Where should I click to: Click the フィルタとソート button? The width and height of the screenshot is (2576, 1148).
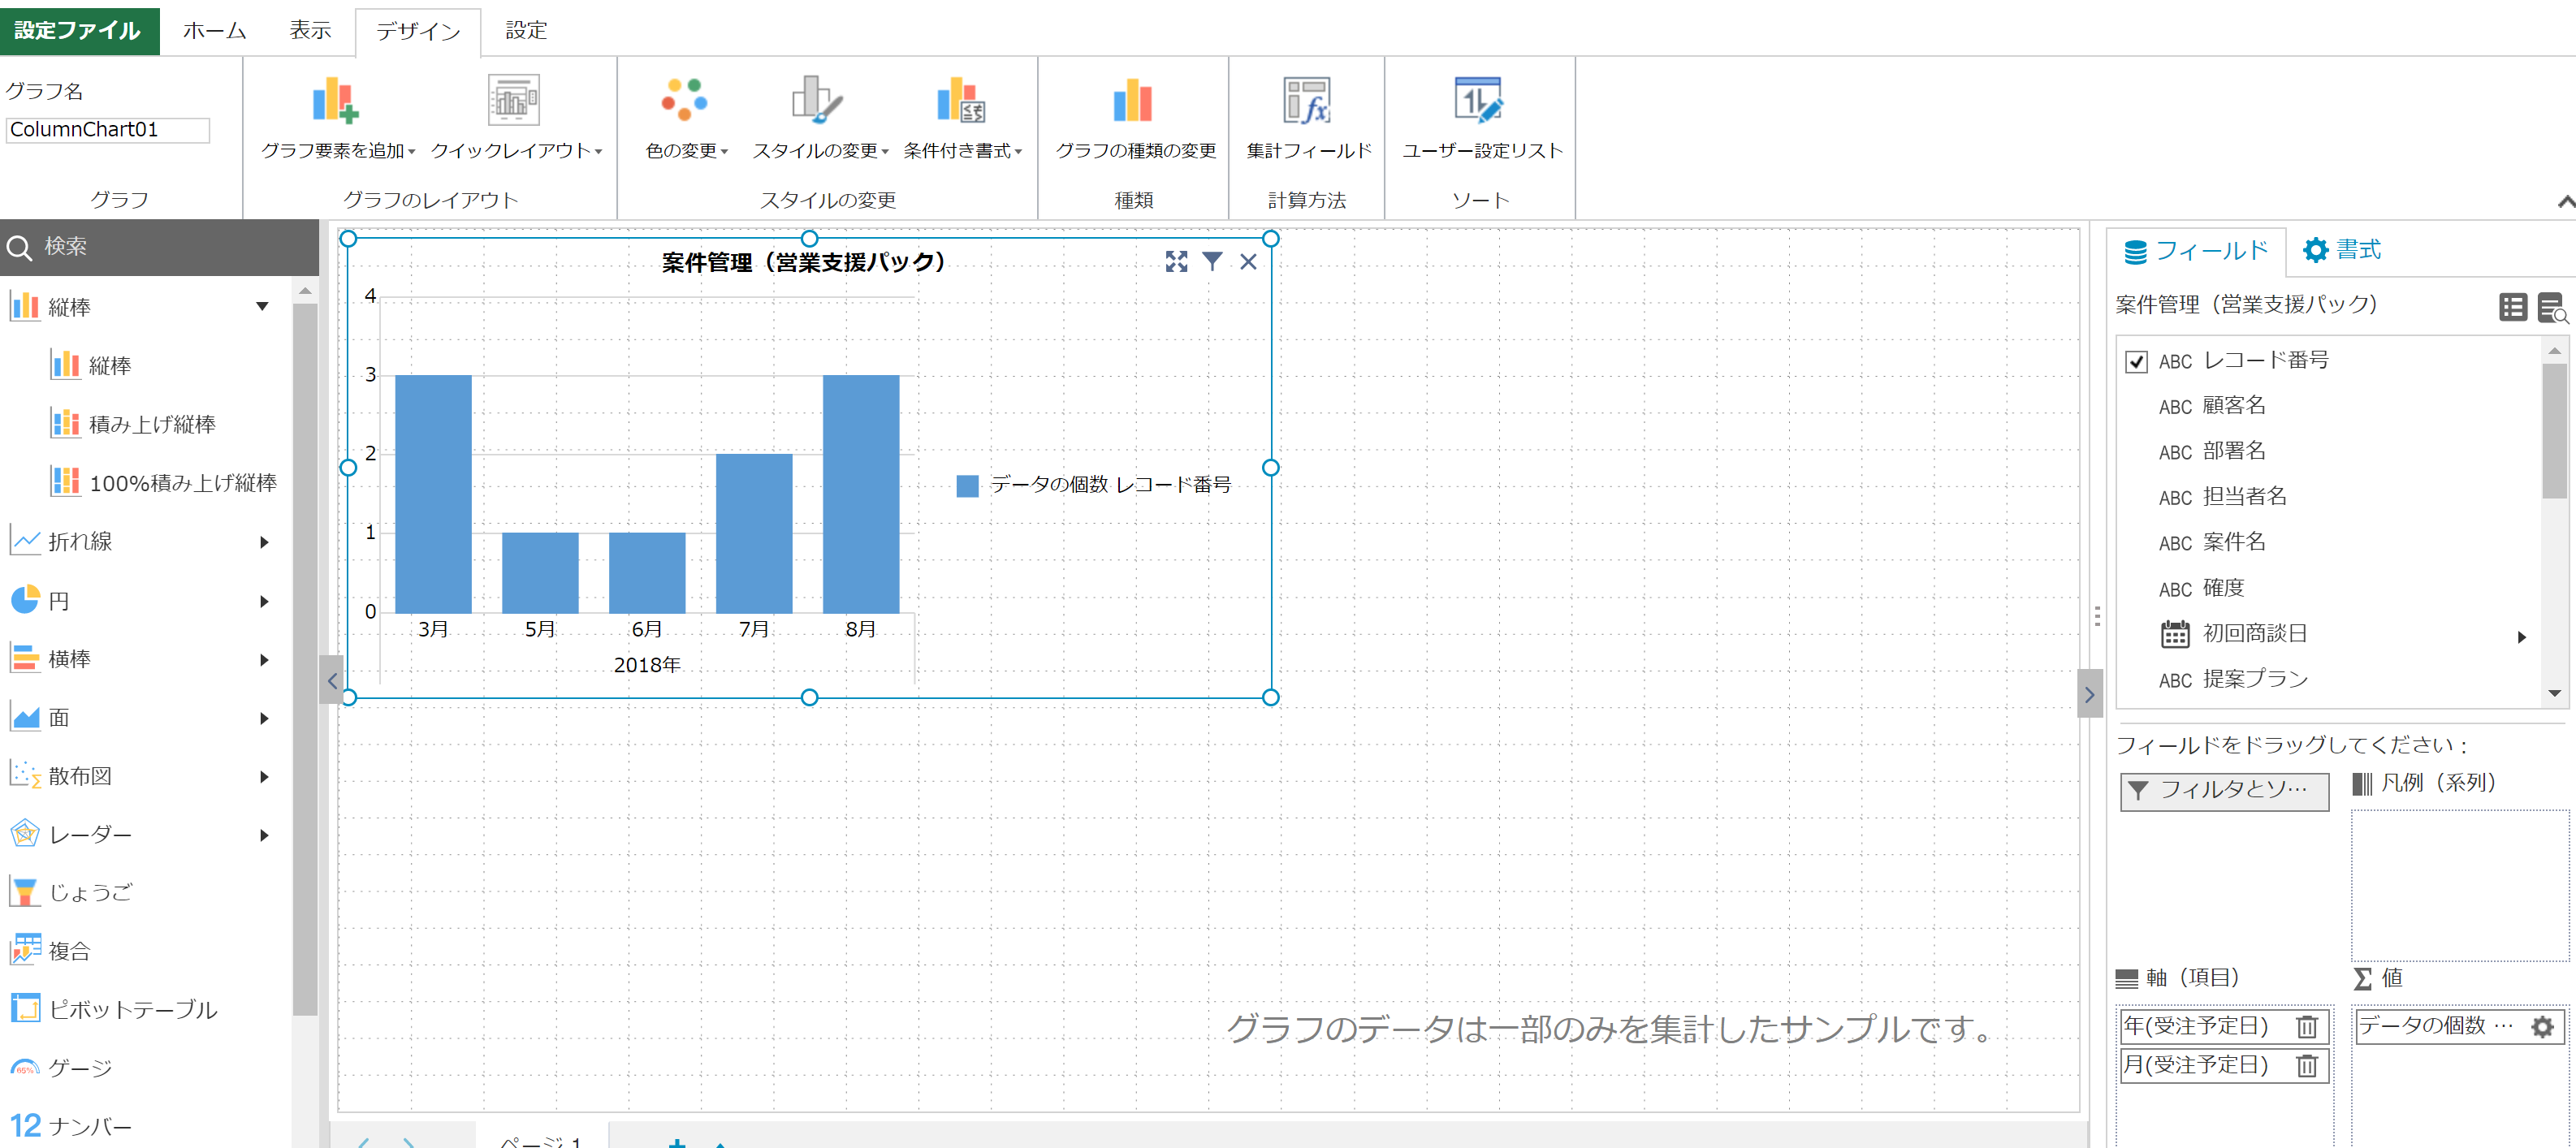(2224, 792)
